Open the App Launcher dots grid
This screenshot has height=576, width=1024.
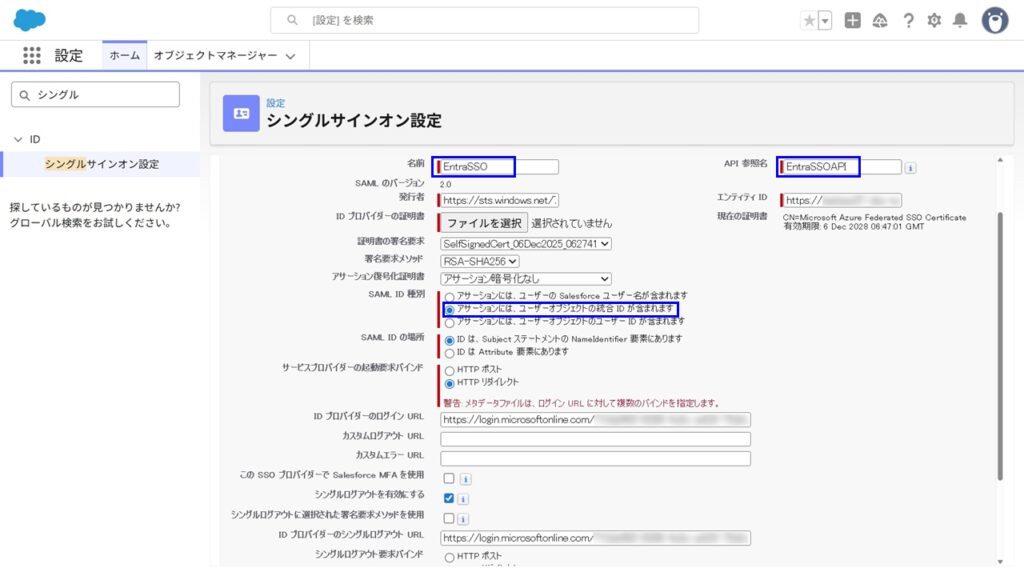(32, 56)
